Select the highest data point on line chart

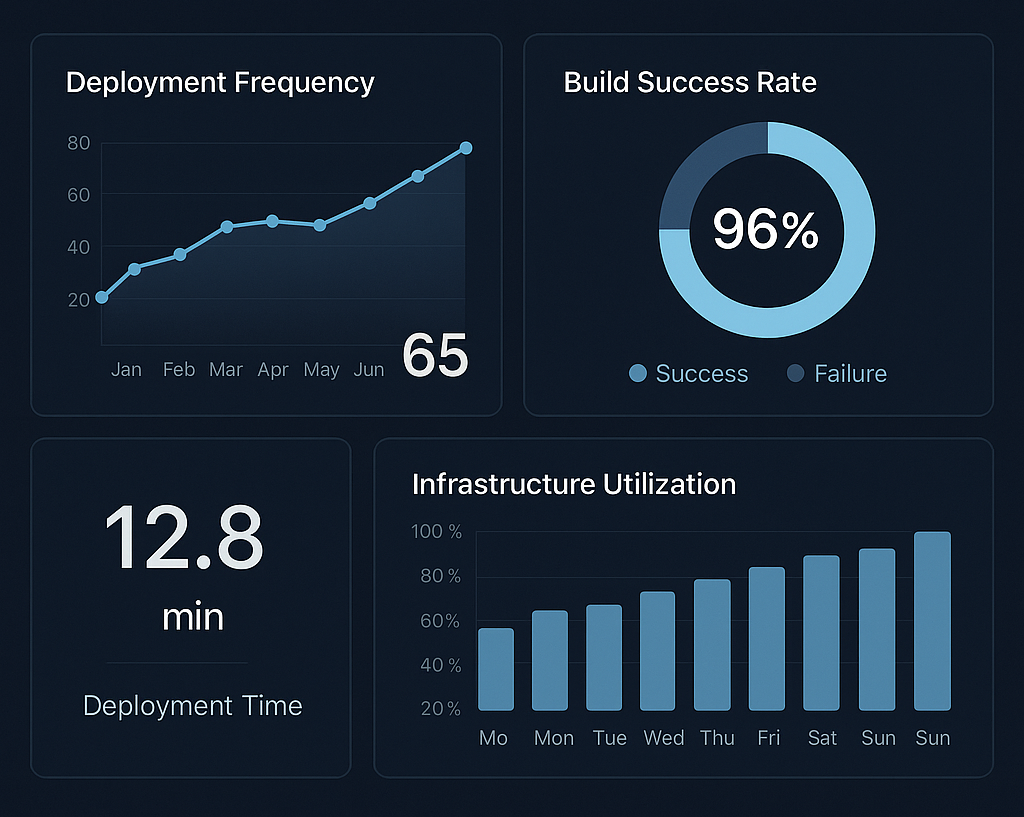tap(466, 148)
